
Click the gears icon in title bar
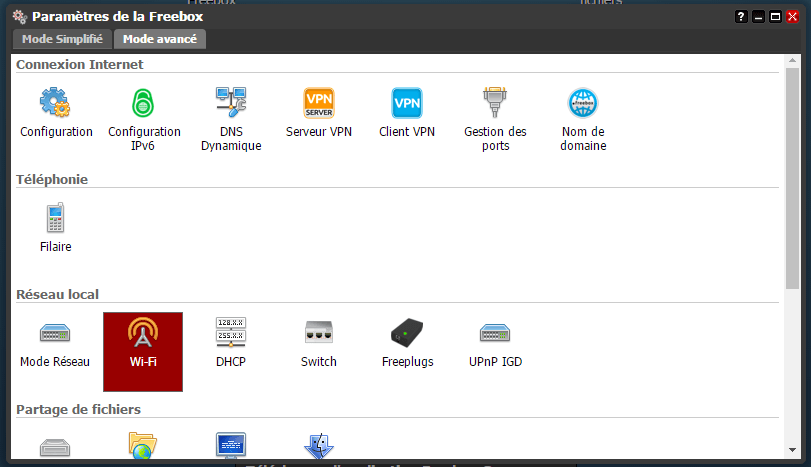(20, 17)
